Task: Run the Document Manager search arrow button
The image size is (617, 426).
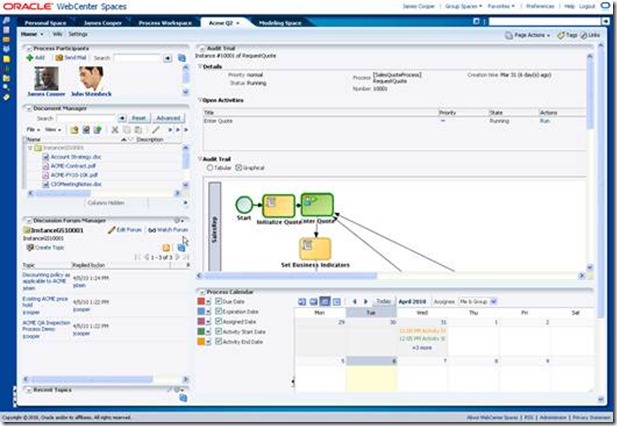Action: point(122,118)
